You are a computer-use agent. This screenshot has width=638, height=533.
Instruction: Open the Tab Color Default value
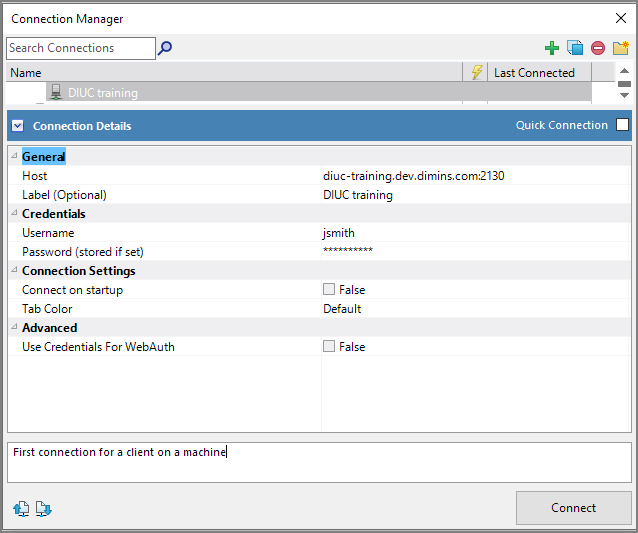click(342, 309)
